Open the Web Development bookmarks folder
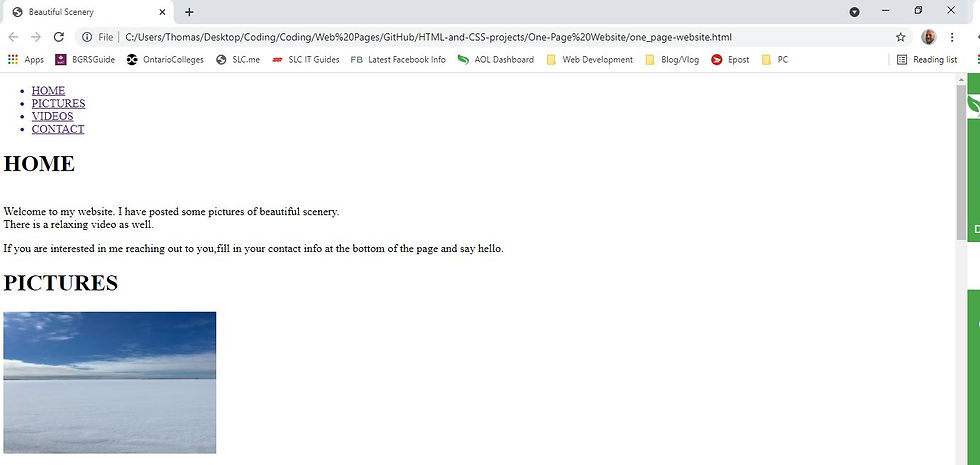 point(589,59)
